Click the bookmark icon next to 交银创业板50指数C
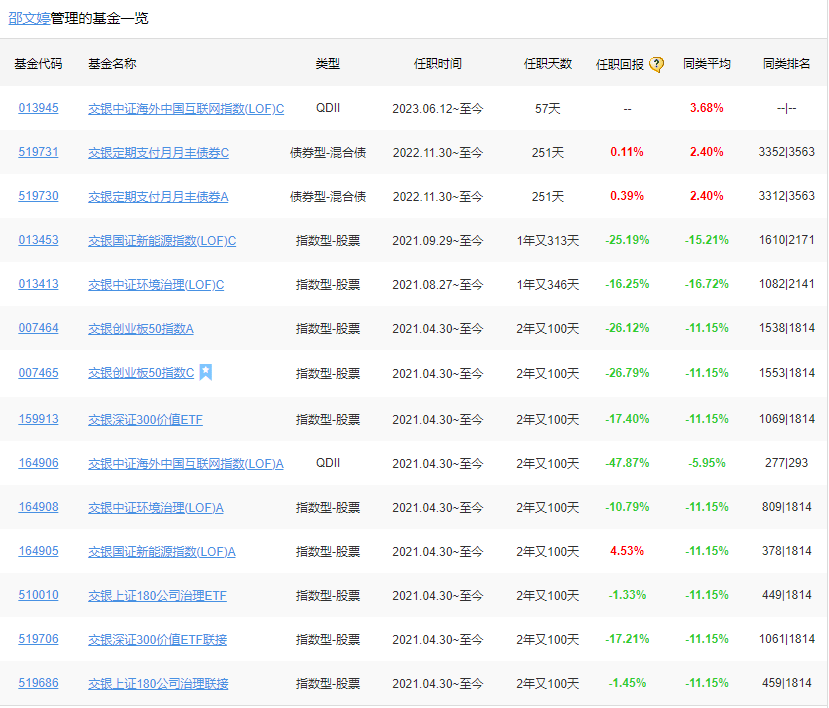The height and width of the screenshot is (708, 829). click(x=206, y=373)
